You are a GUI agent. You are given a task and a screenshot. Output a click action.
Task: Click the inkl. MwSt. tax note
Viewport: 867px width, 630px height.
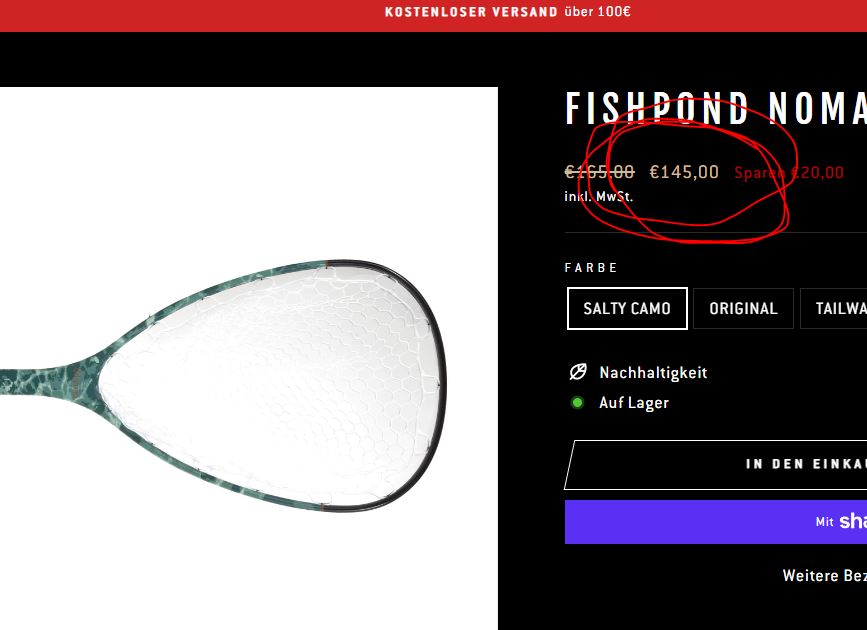pyautogui.click(x=599, y=196)
